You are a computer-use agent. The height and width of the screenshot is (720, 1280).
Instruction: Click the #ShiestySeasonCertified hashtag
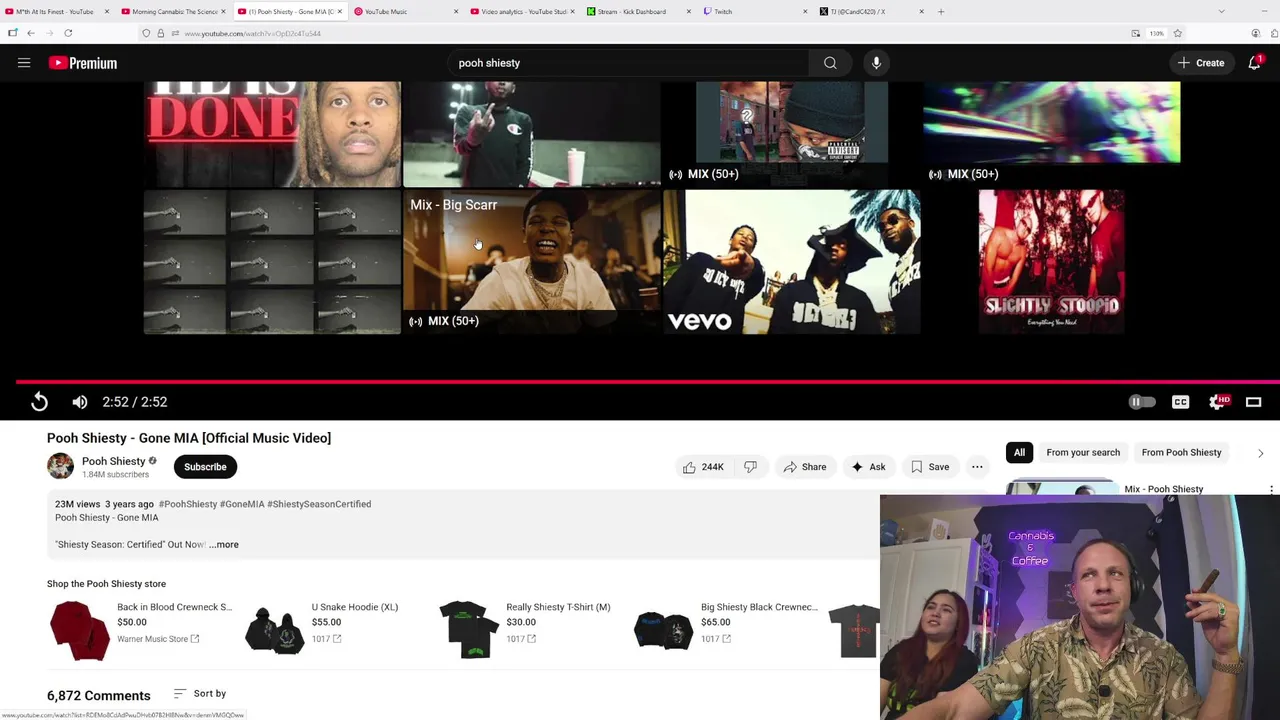319,504
